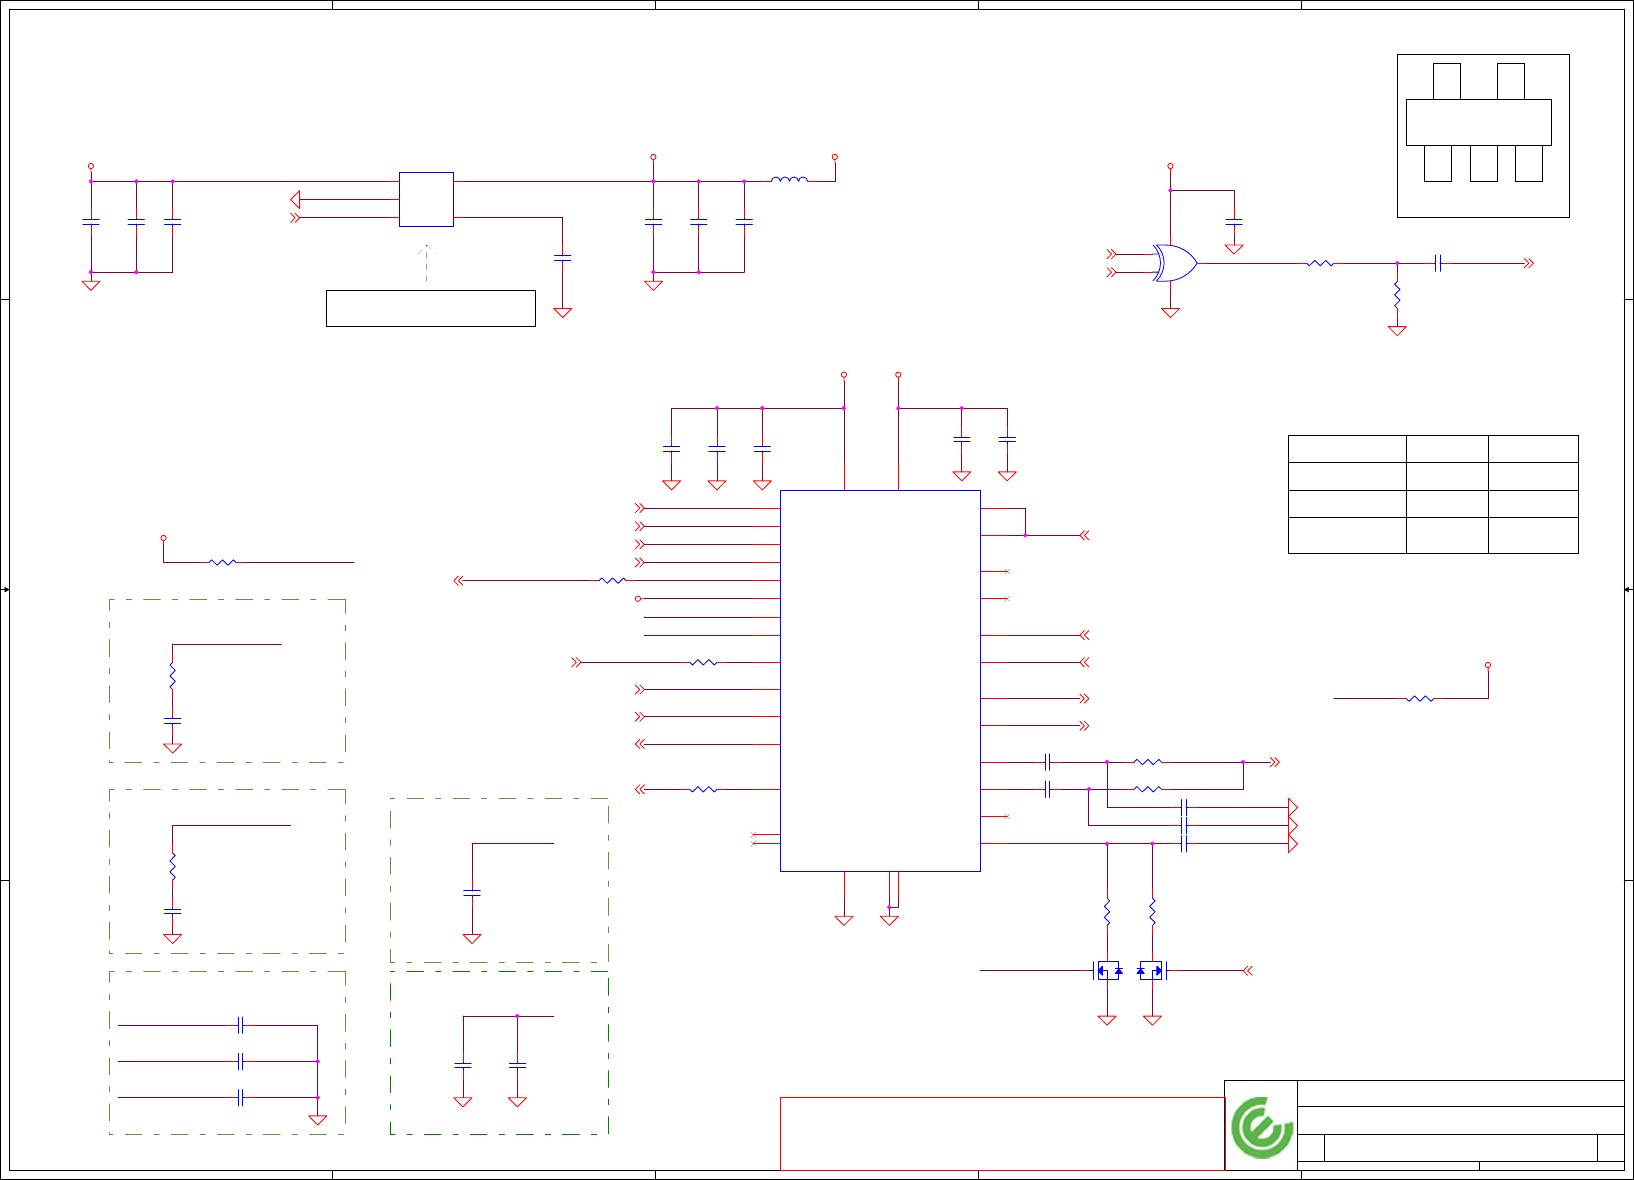Select the red-outlined notes box at bottom
Image resolution: width=1634 pixels, height=1180 pixels.
(1002, 1134)
